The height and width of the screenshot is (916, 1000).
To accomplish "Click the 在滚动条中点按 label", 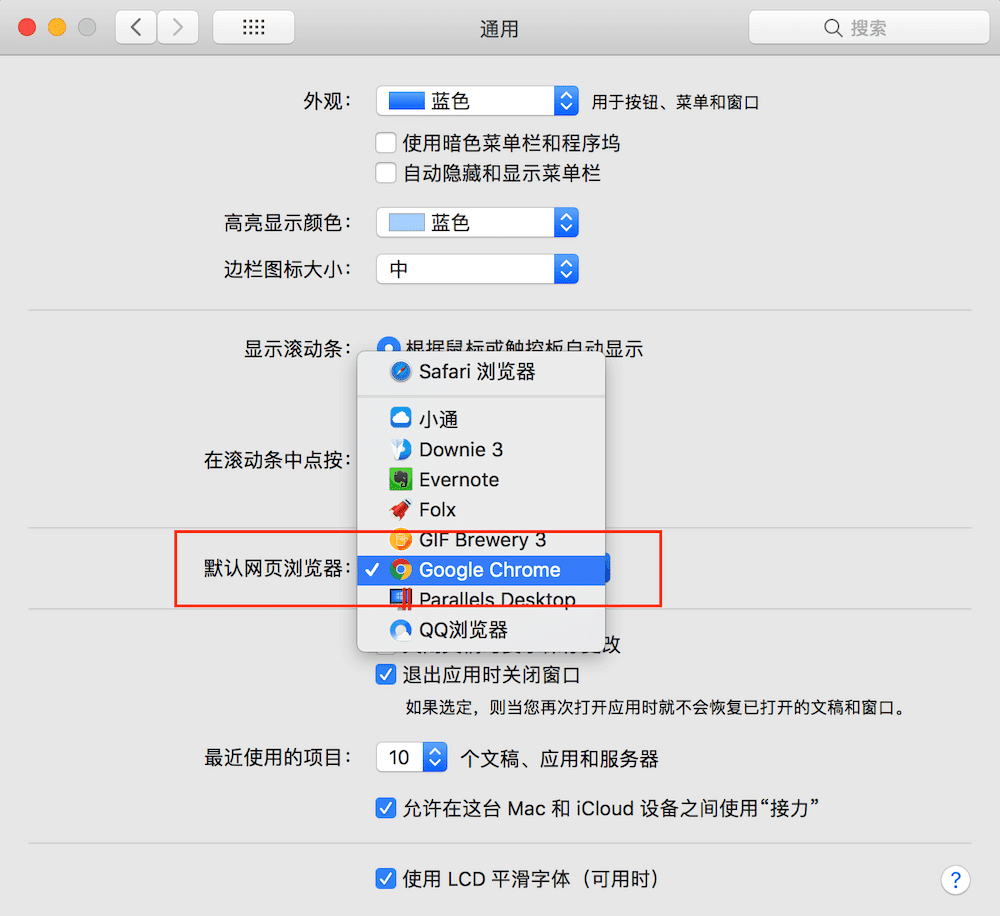I will [x=277, y=459].
